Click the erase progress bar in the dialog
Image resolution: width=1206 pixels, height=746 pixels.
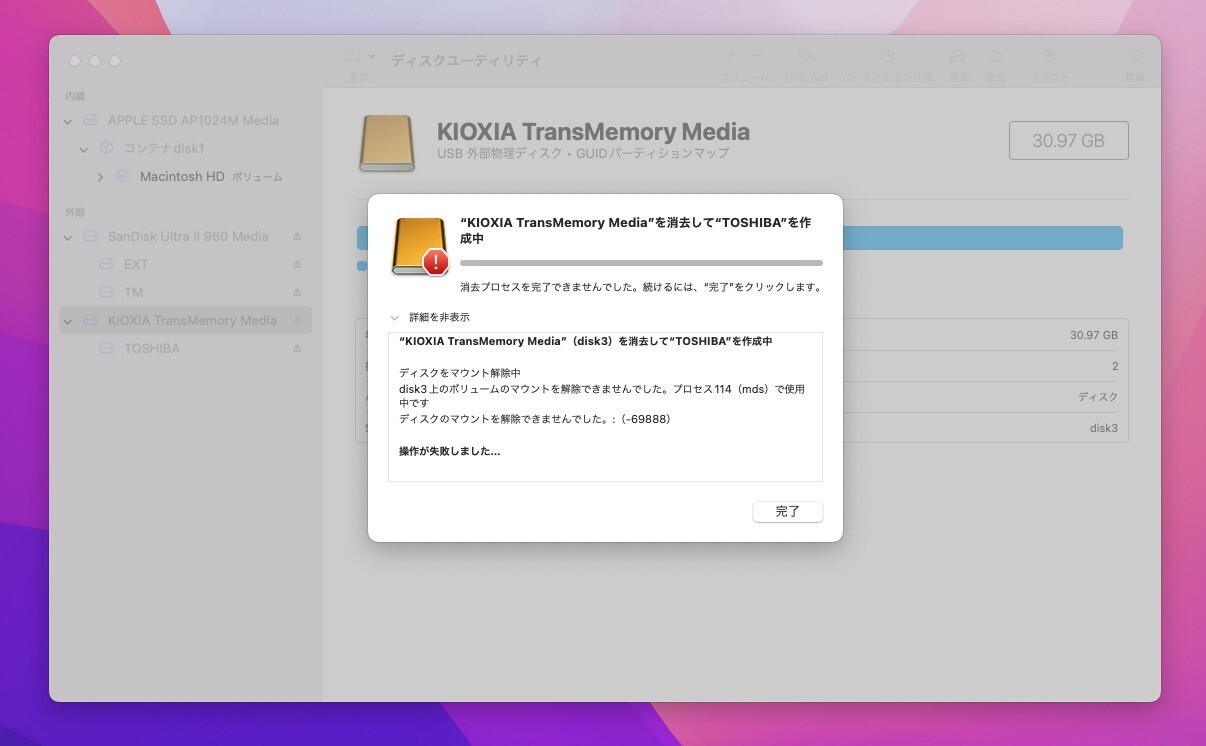pyautogui.click(x=641, y=263)
